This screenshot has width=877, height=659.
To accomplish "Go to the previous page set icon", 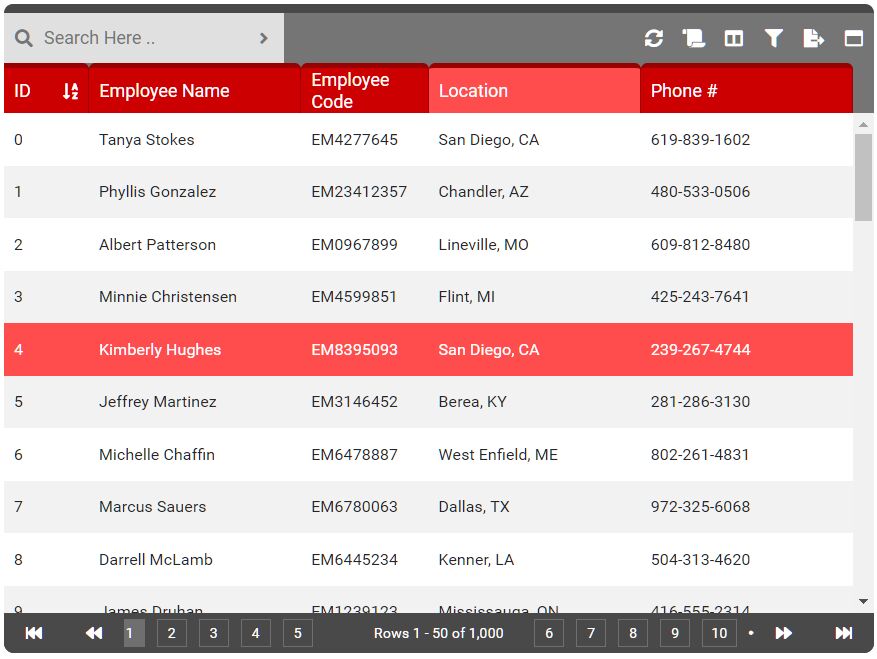I will (94, 633).
